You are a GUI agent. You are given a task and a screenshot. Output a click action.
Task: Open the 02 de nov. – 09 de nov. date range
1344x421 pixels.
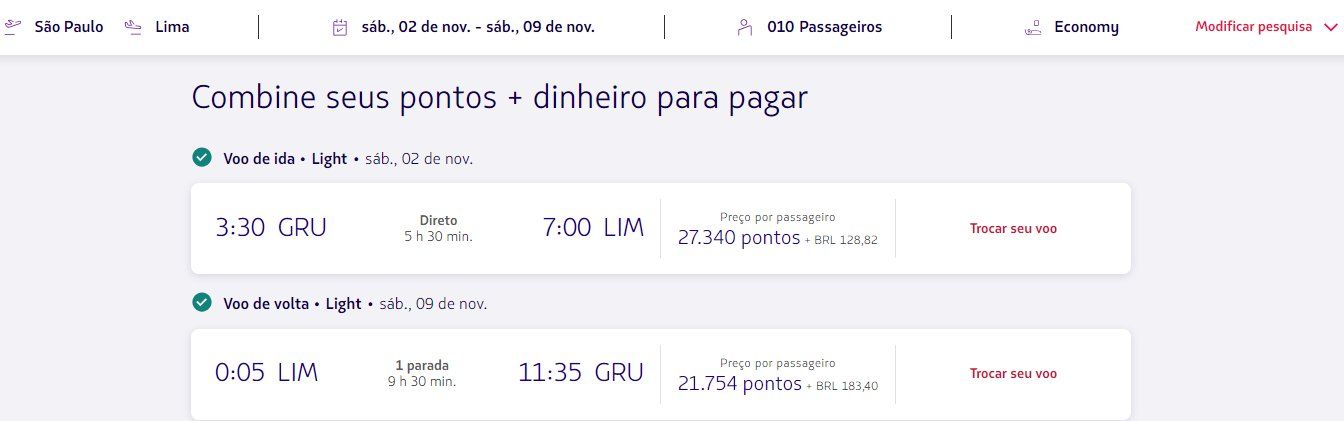point(478,27)
